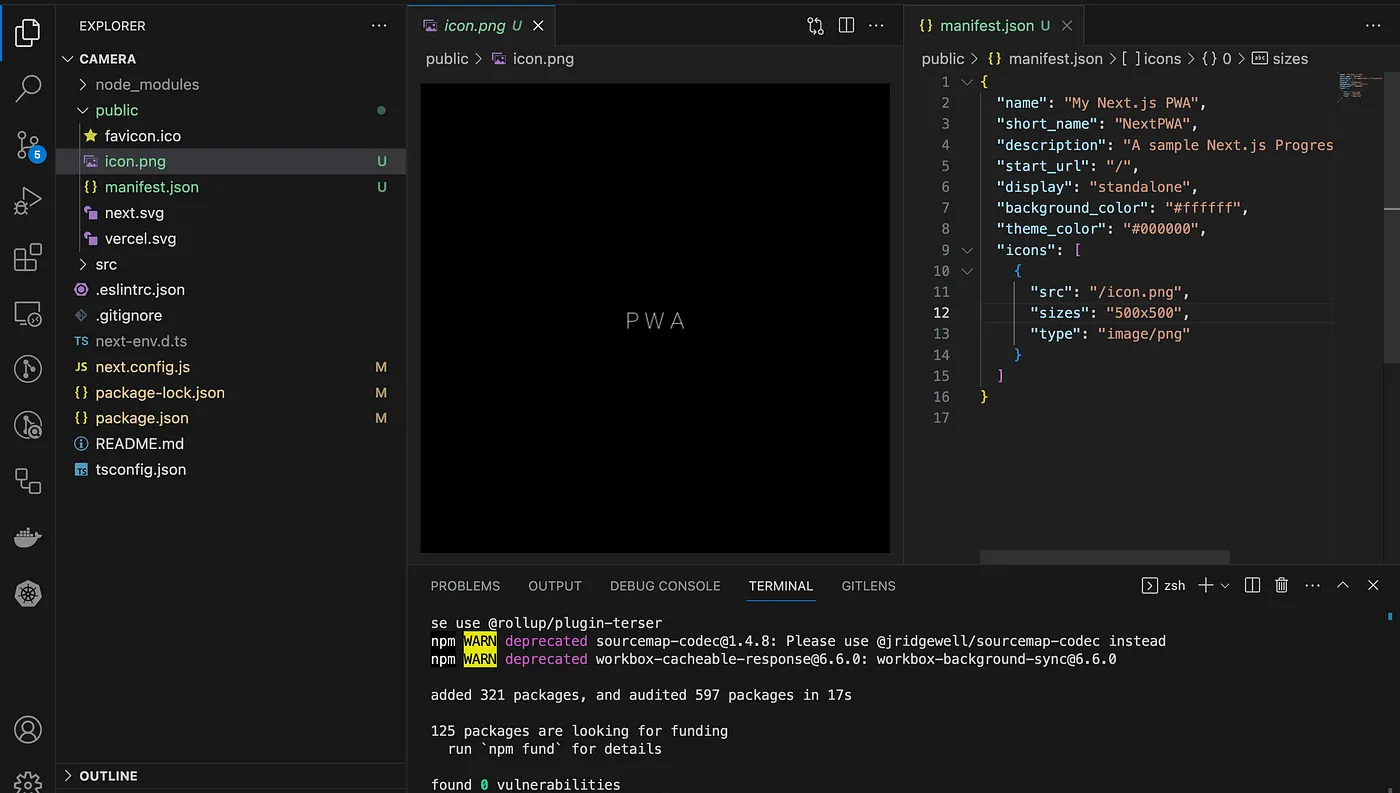Screen dimensions: 1400x793
Task: Open the Kubernetes helm-wheel icon
Action: coord(28,594)
